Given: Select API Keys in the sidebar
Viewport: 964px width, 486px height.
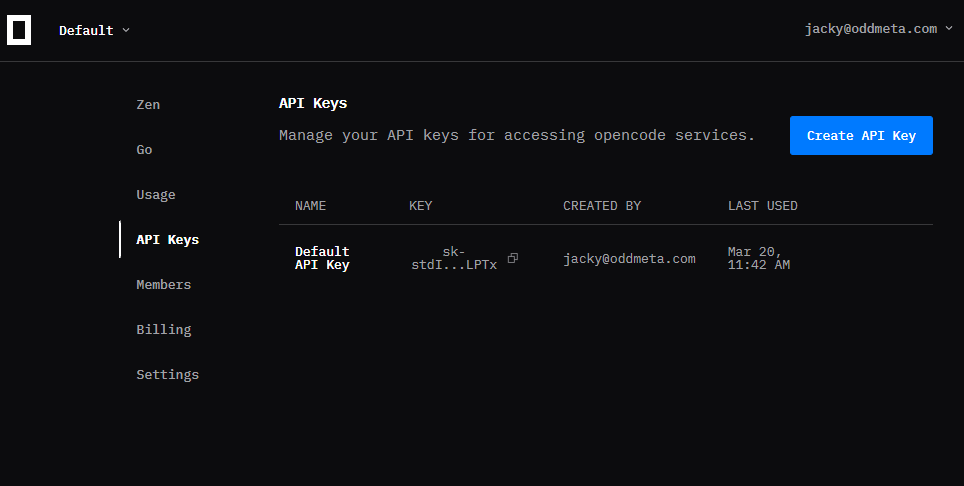Looking at the screenshot, I should coord(167,240).
